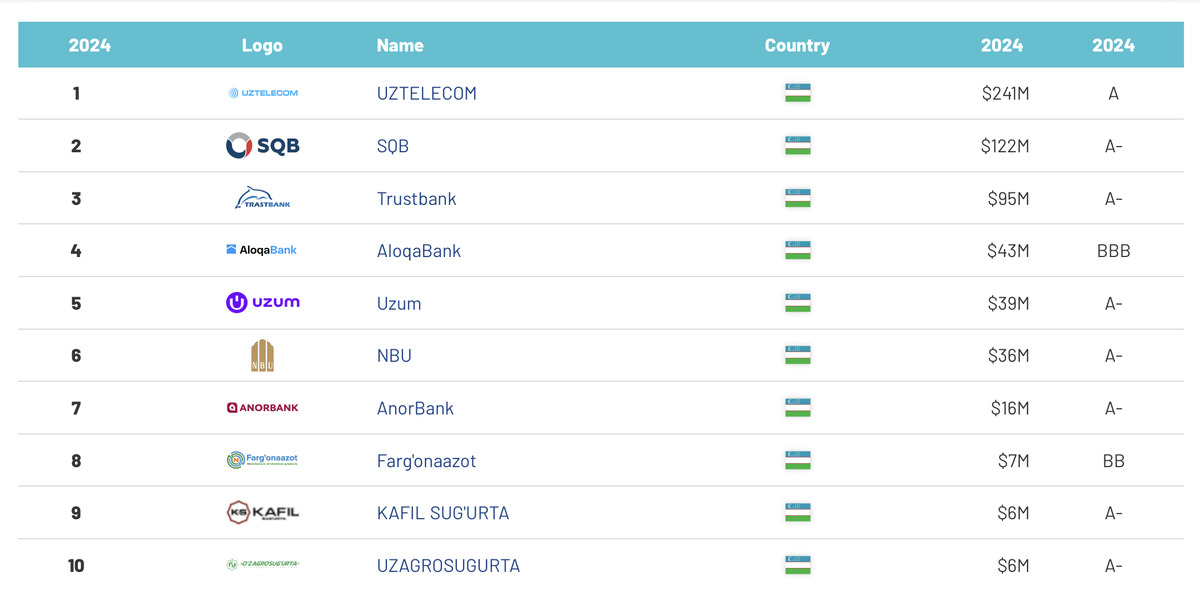The width and height of the screenshot is (1200, 616).
Task: Open the UZTELECOM name link
Action: 426,93
